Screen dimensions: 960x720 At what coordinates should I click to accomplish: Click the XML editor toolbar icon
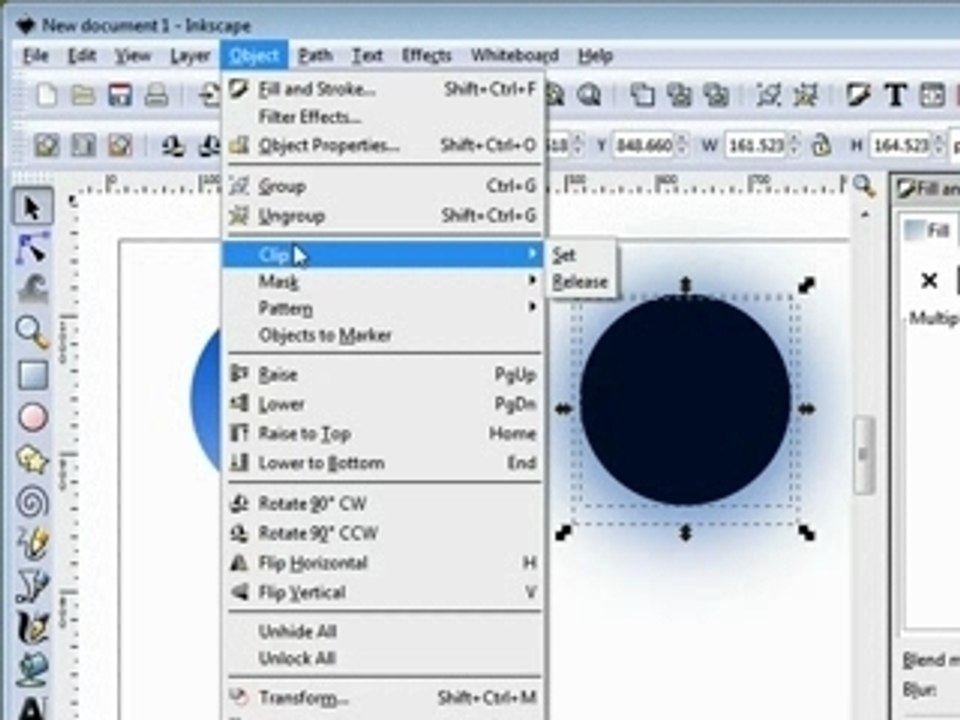click(x=932, y=96)
